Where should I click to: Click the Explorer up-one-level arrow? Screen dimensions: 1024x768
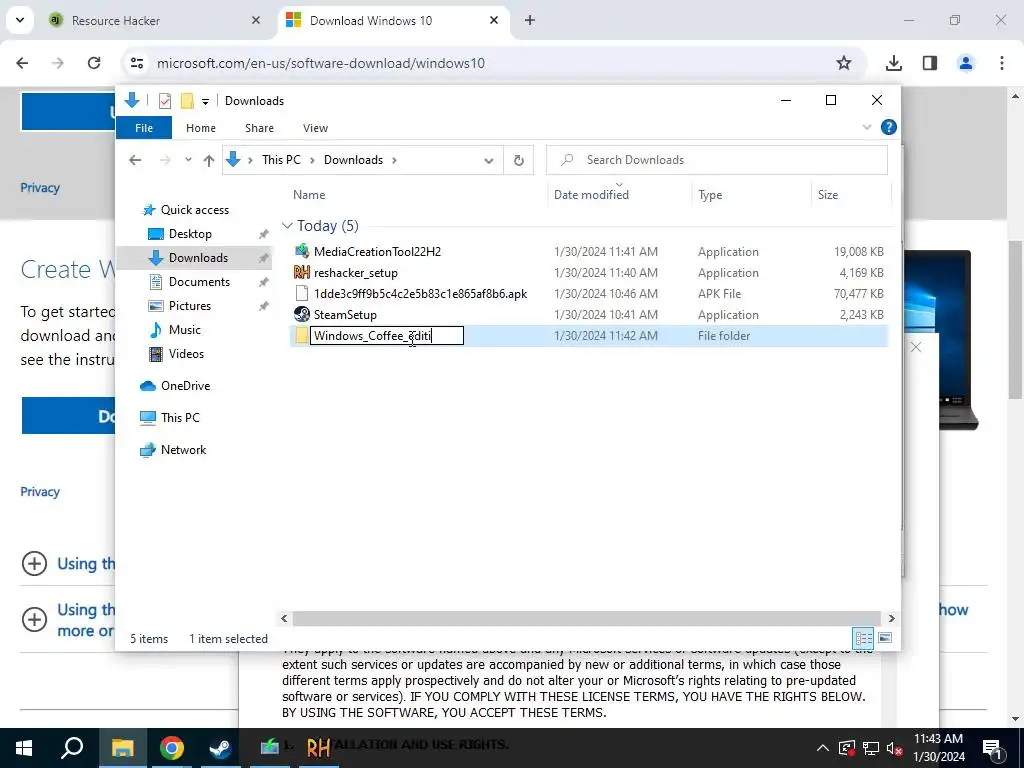(209, 160)
